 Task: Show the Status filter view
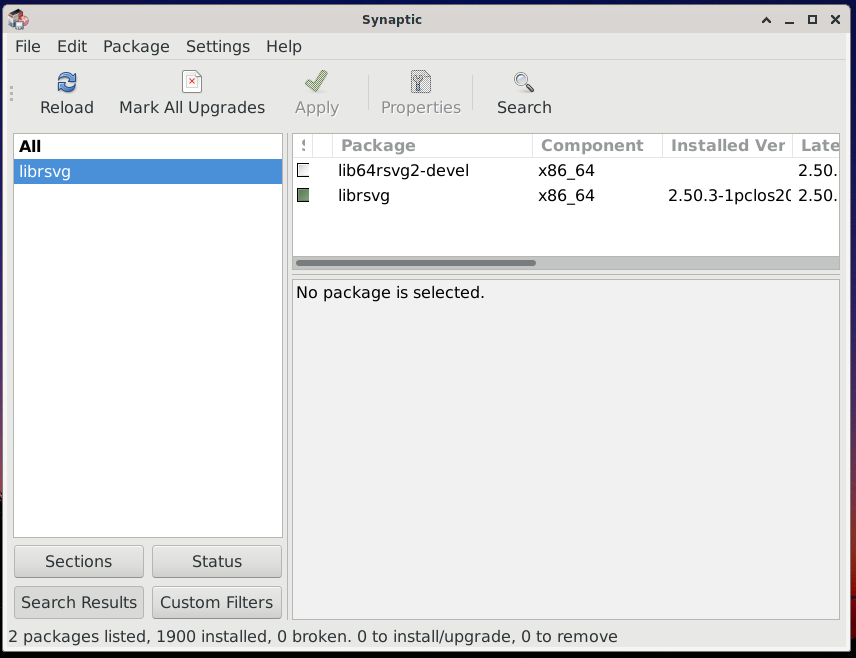click(x=217, y=561)
